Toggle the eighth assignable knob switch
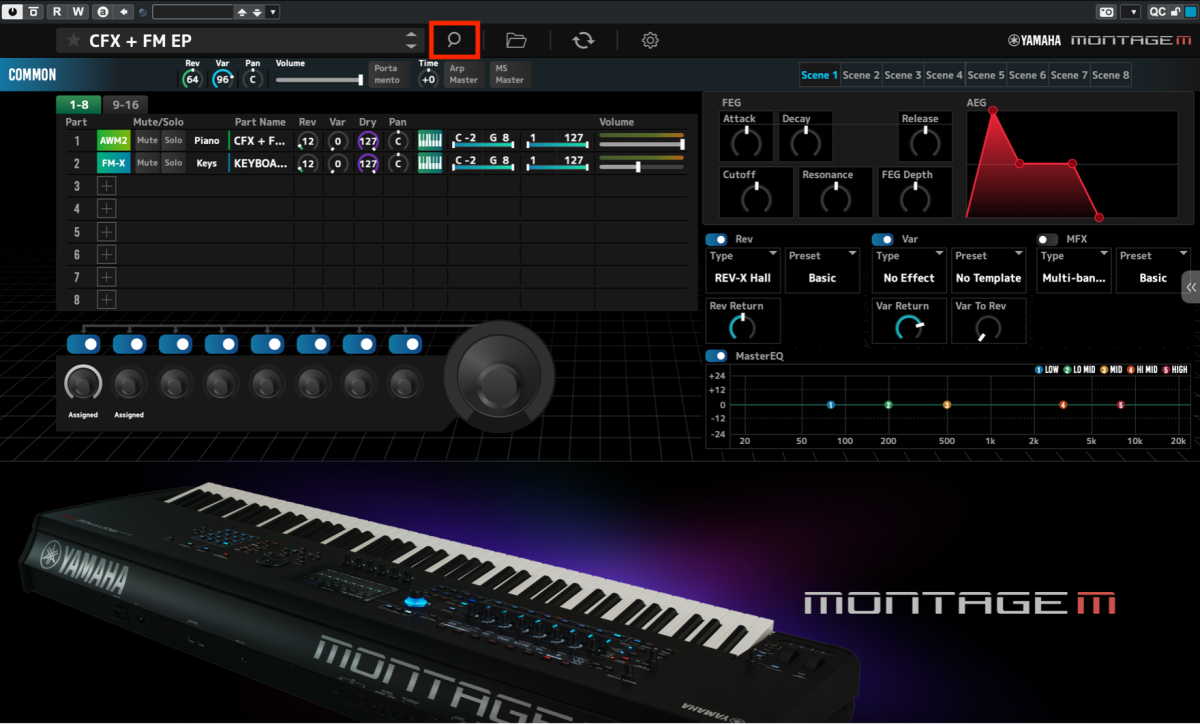The height and width of the screenshot is (725, 1200). point(405,344)
